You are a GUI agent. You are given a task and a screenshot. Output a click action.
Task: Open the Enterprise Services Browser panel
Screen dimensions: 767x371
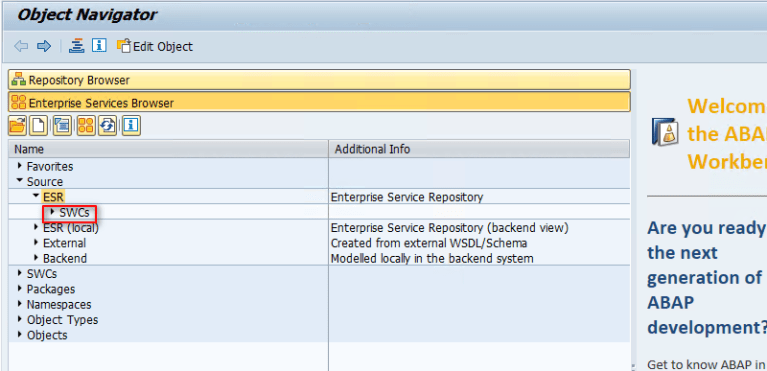click(319, 103)
